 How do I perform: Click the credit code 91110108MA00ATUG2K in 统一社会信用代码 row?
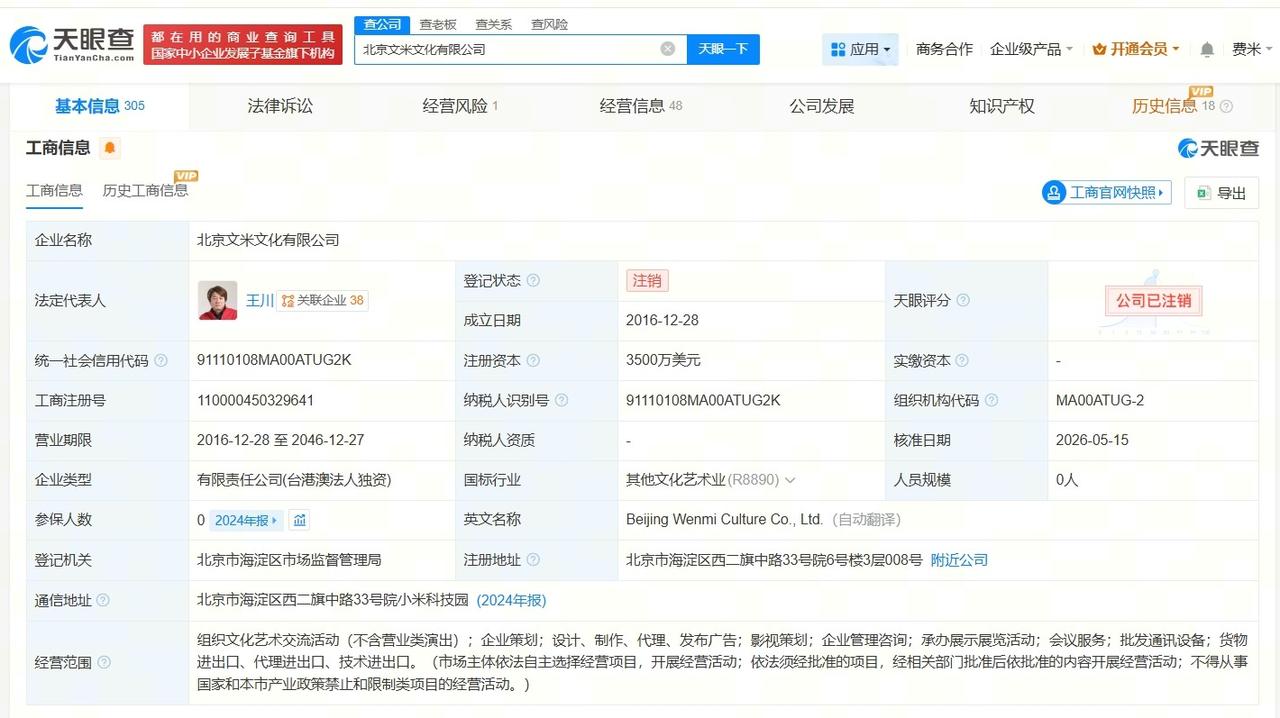pyautogui.click(x=275, y=360)
